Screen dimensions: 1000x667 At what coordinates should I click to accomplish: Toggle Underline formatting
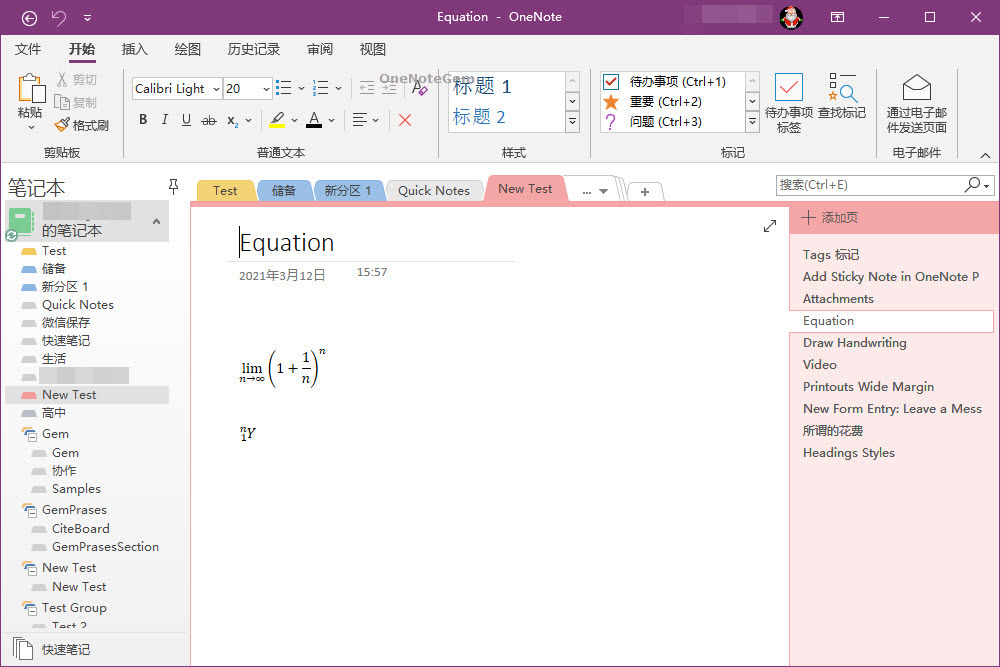point(186,120)
